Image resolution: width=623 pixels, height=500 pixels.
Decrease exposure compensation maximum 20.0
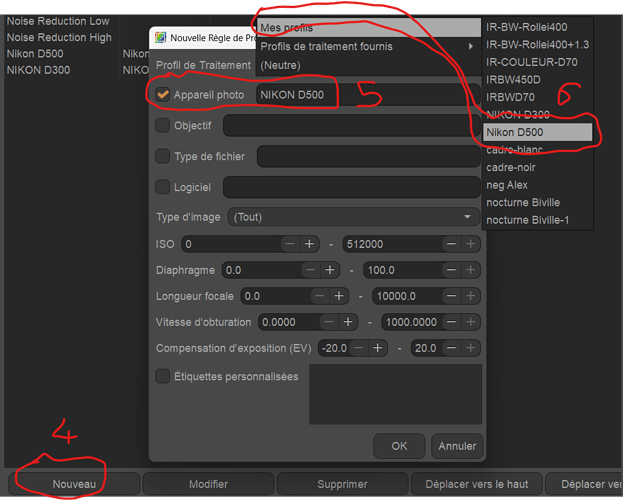pos(451,348)
